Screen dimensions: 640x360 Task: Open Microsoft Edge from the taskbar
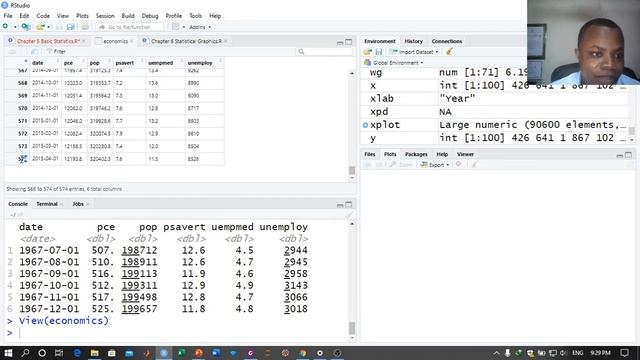[x=77, y=353]
